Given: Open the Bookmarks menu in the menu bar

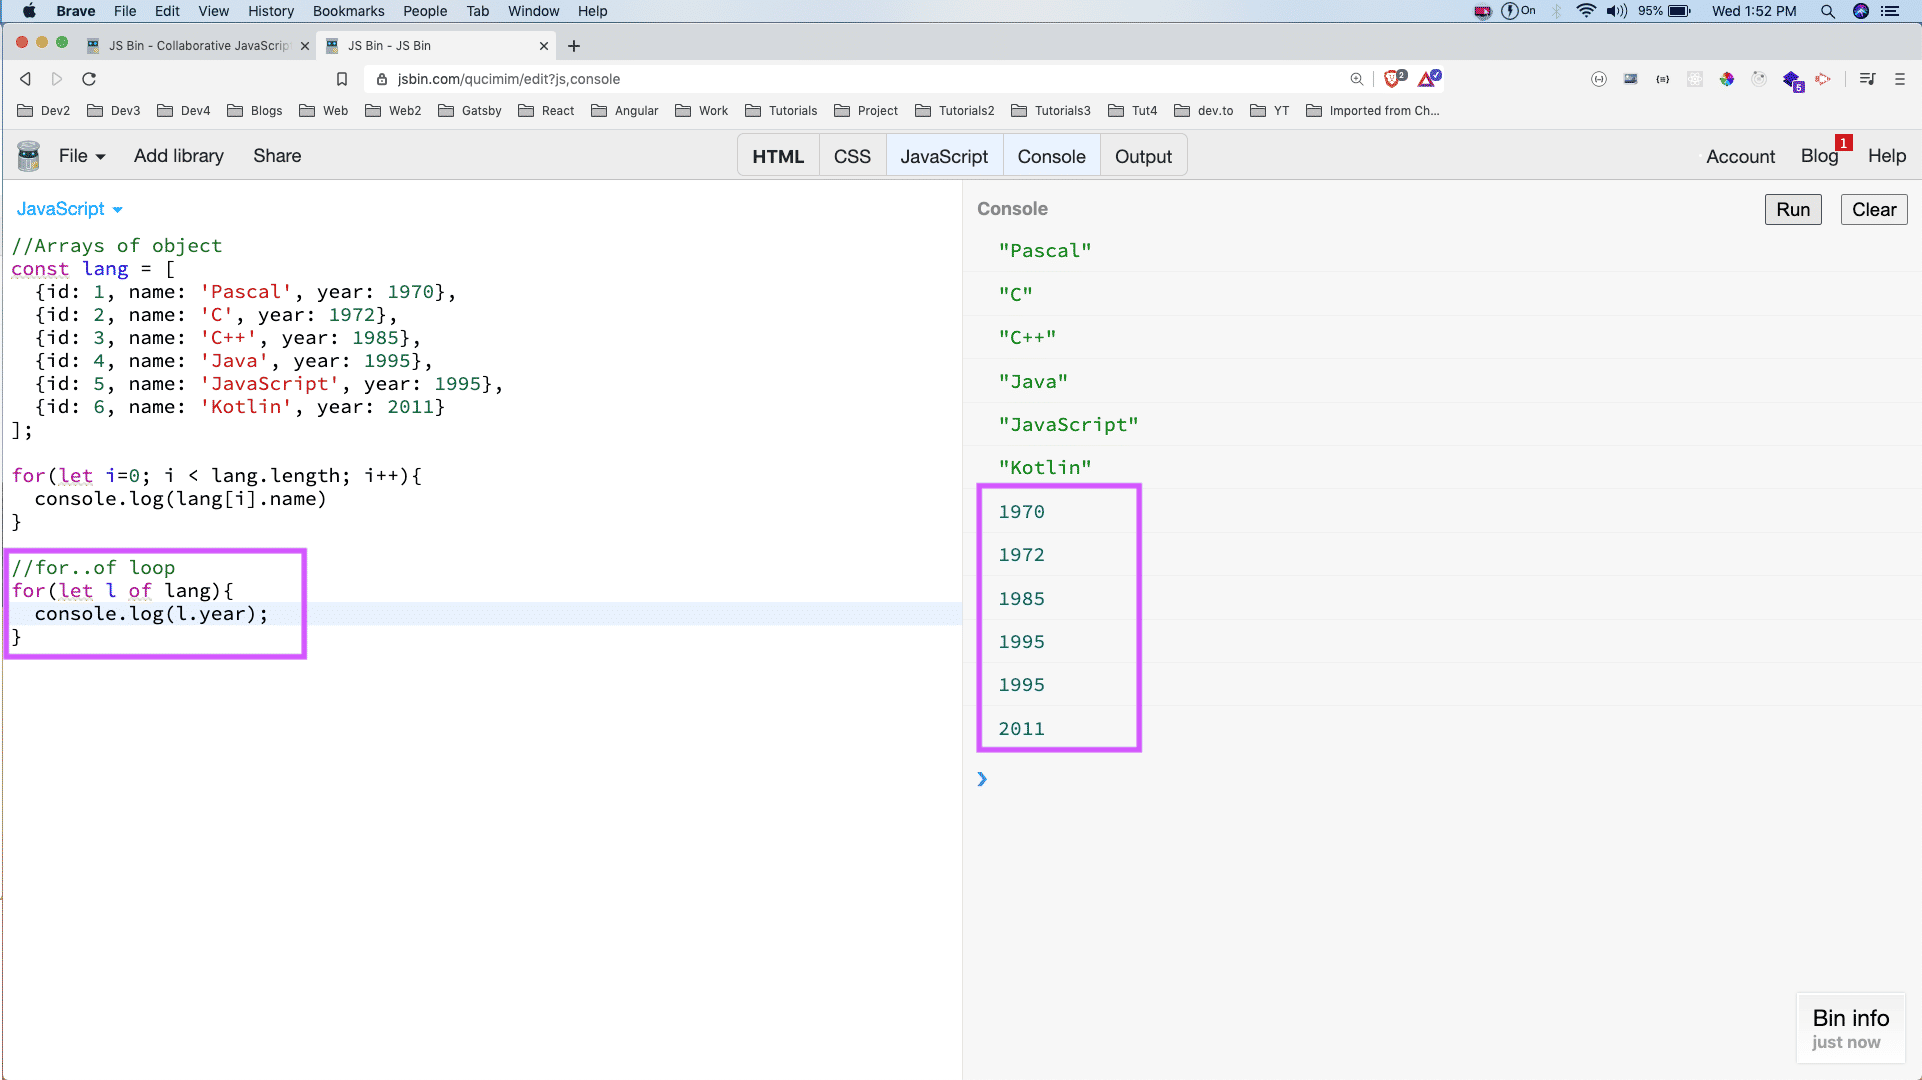Looking at the screenshot, I should [348, 11].
